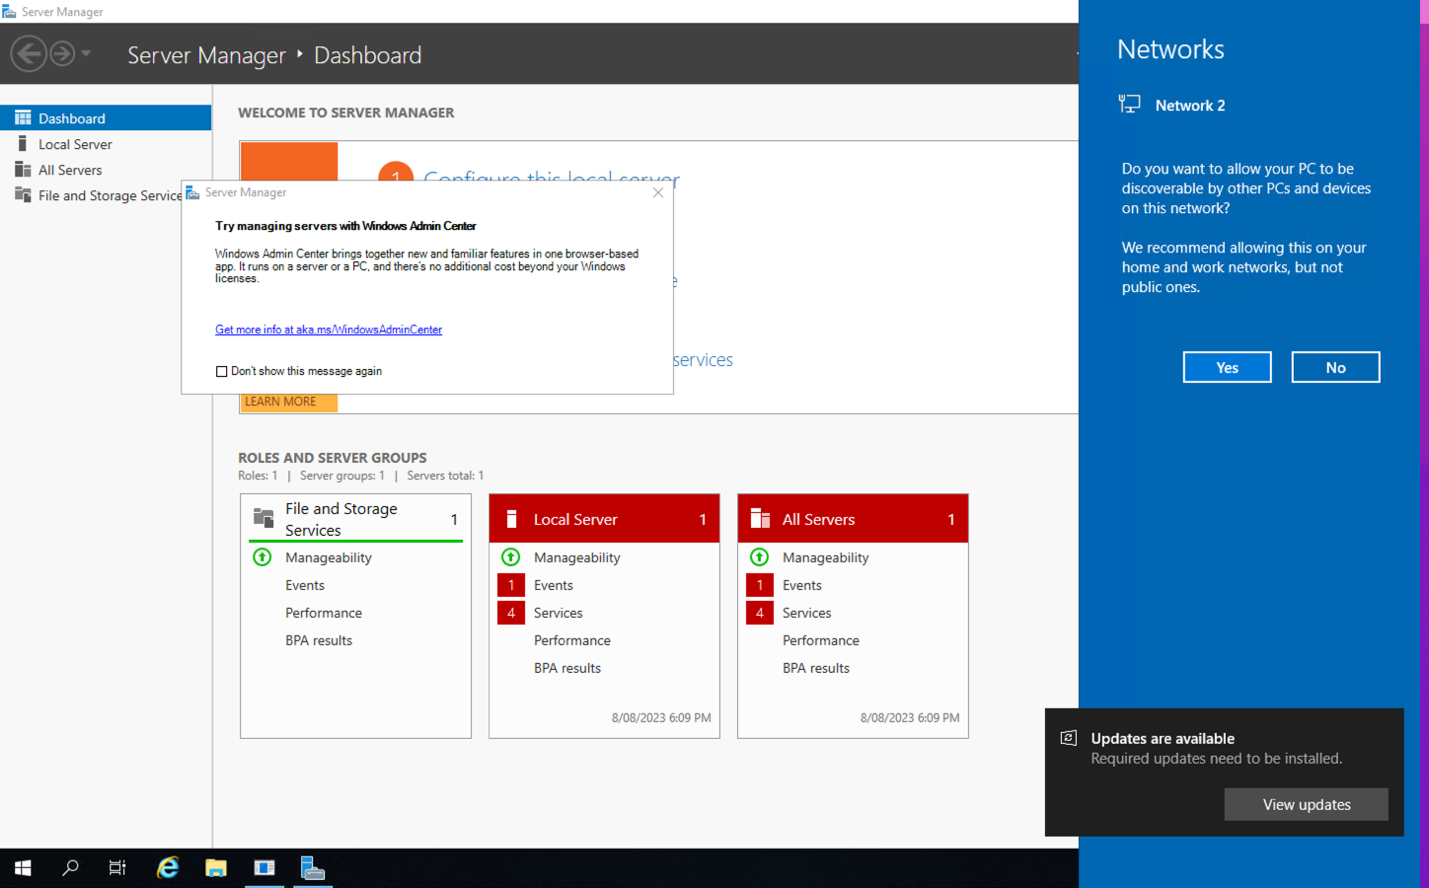
Task: Click the red Services badge on All Servers tile
Action: pyautogui.click(x=758, y=612)
